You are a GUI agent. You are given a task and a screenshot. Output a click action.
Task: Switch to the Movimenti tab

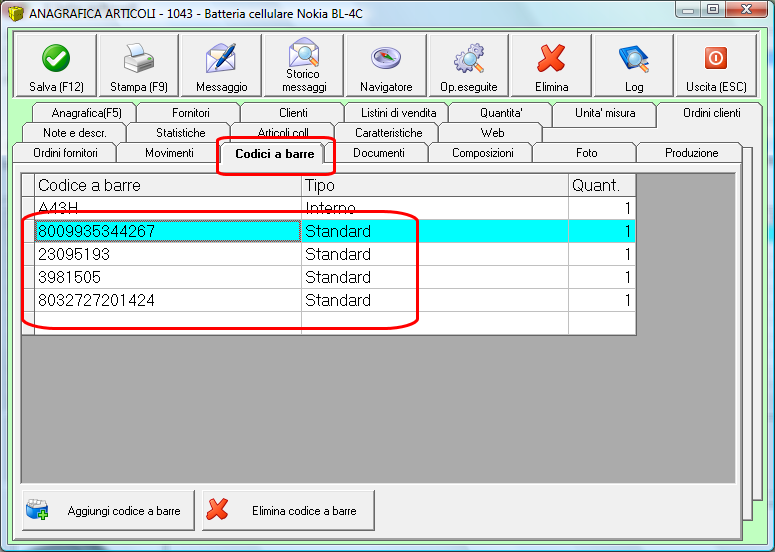tap(169, 153)
